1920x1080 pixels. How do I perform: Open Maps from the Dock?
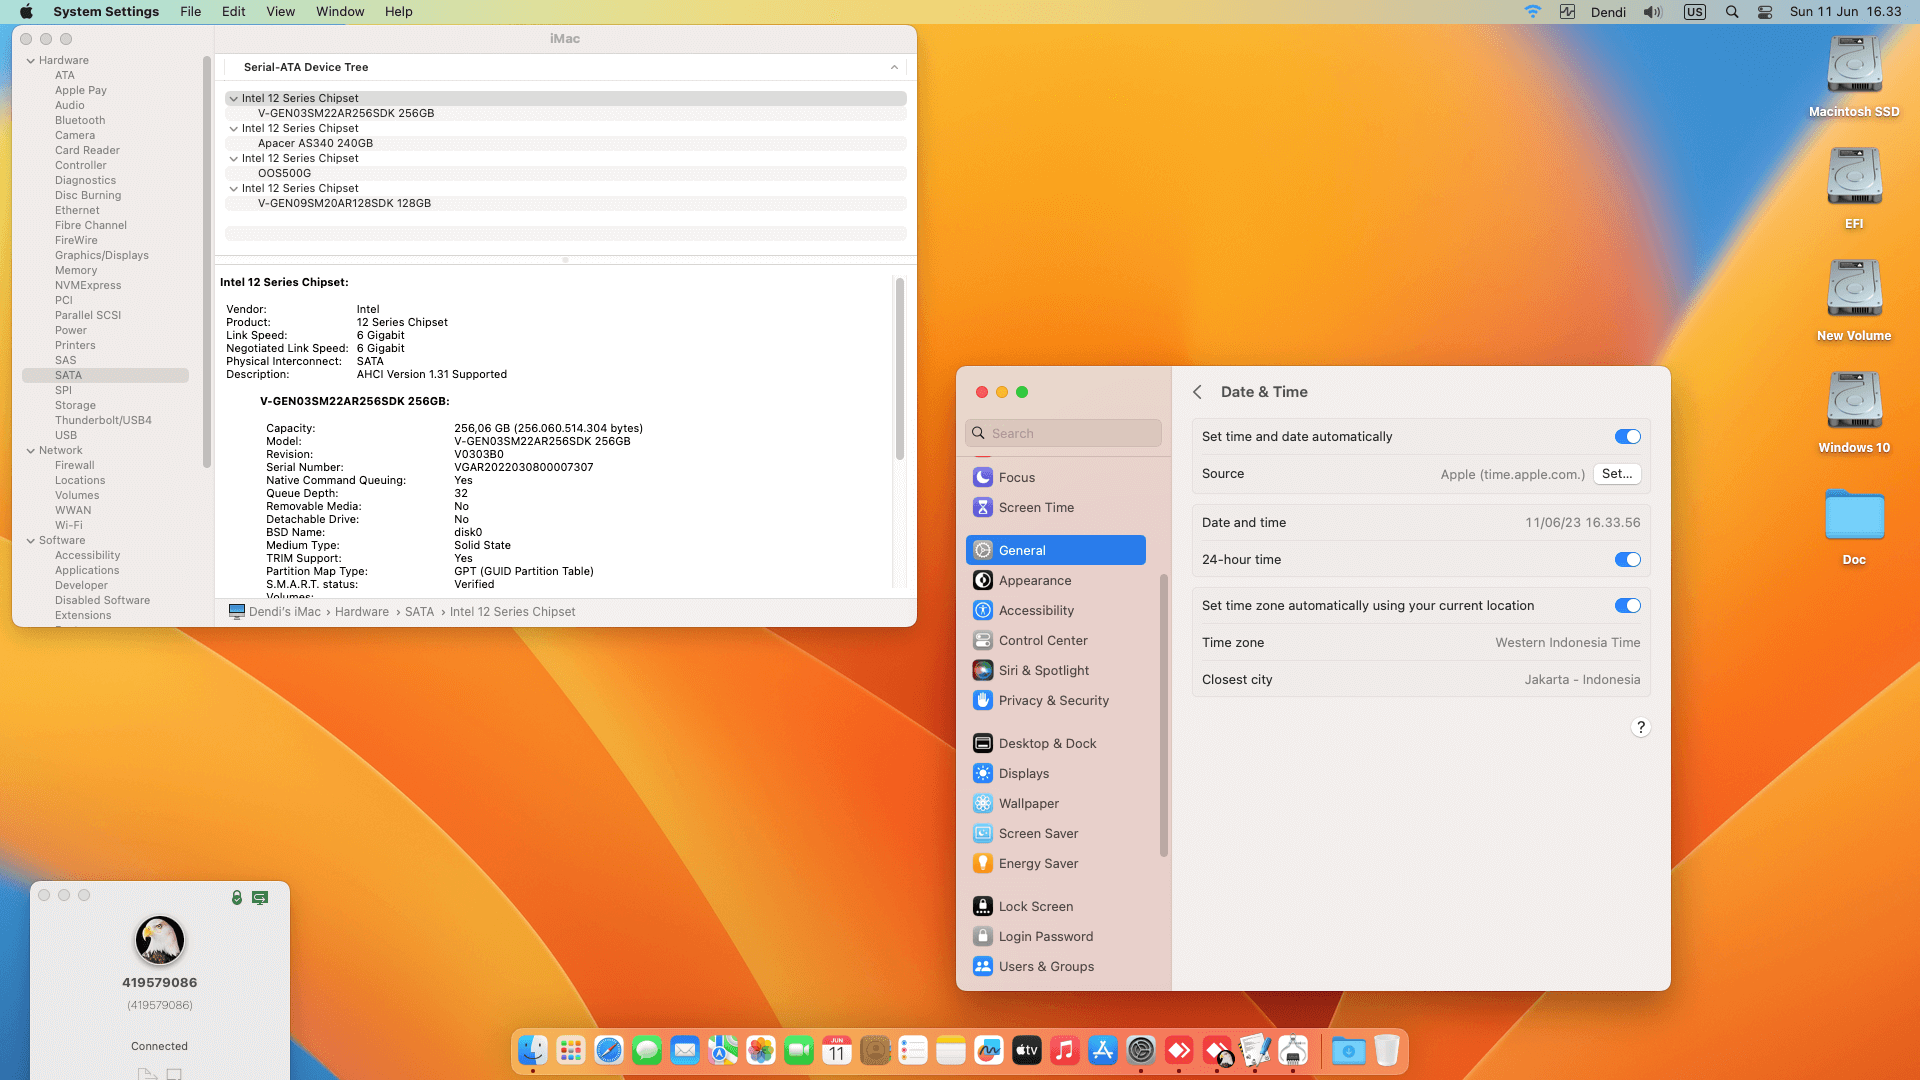pos(723,1051)
